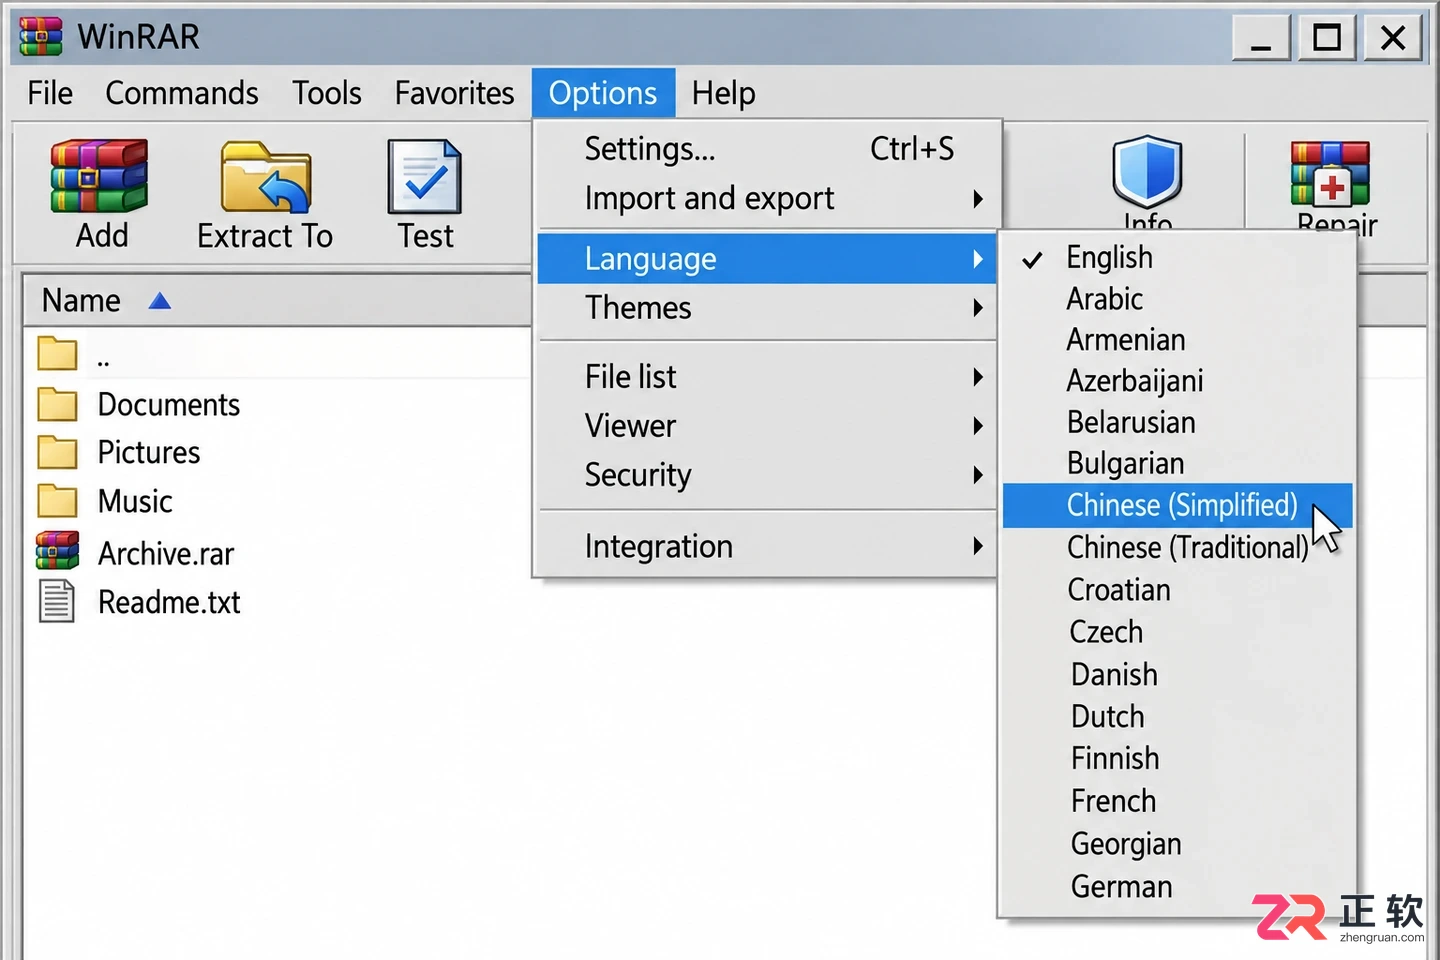Select Belarusian from the language list
Image resolution: width=1440 pixels, height=960 pixels.
[1178, 422]
